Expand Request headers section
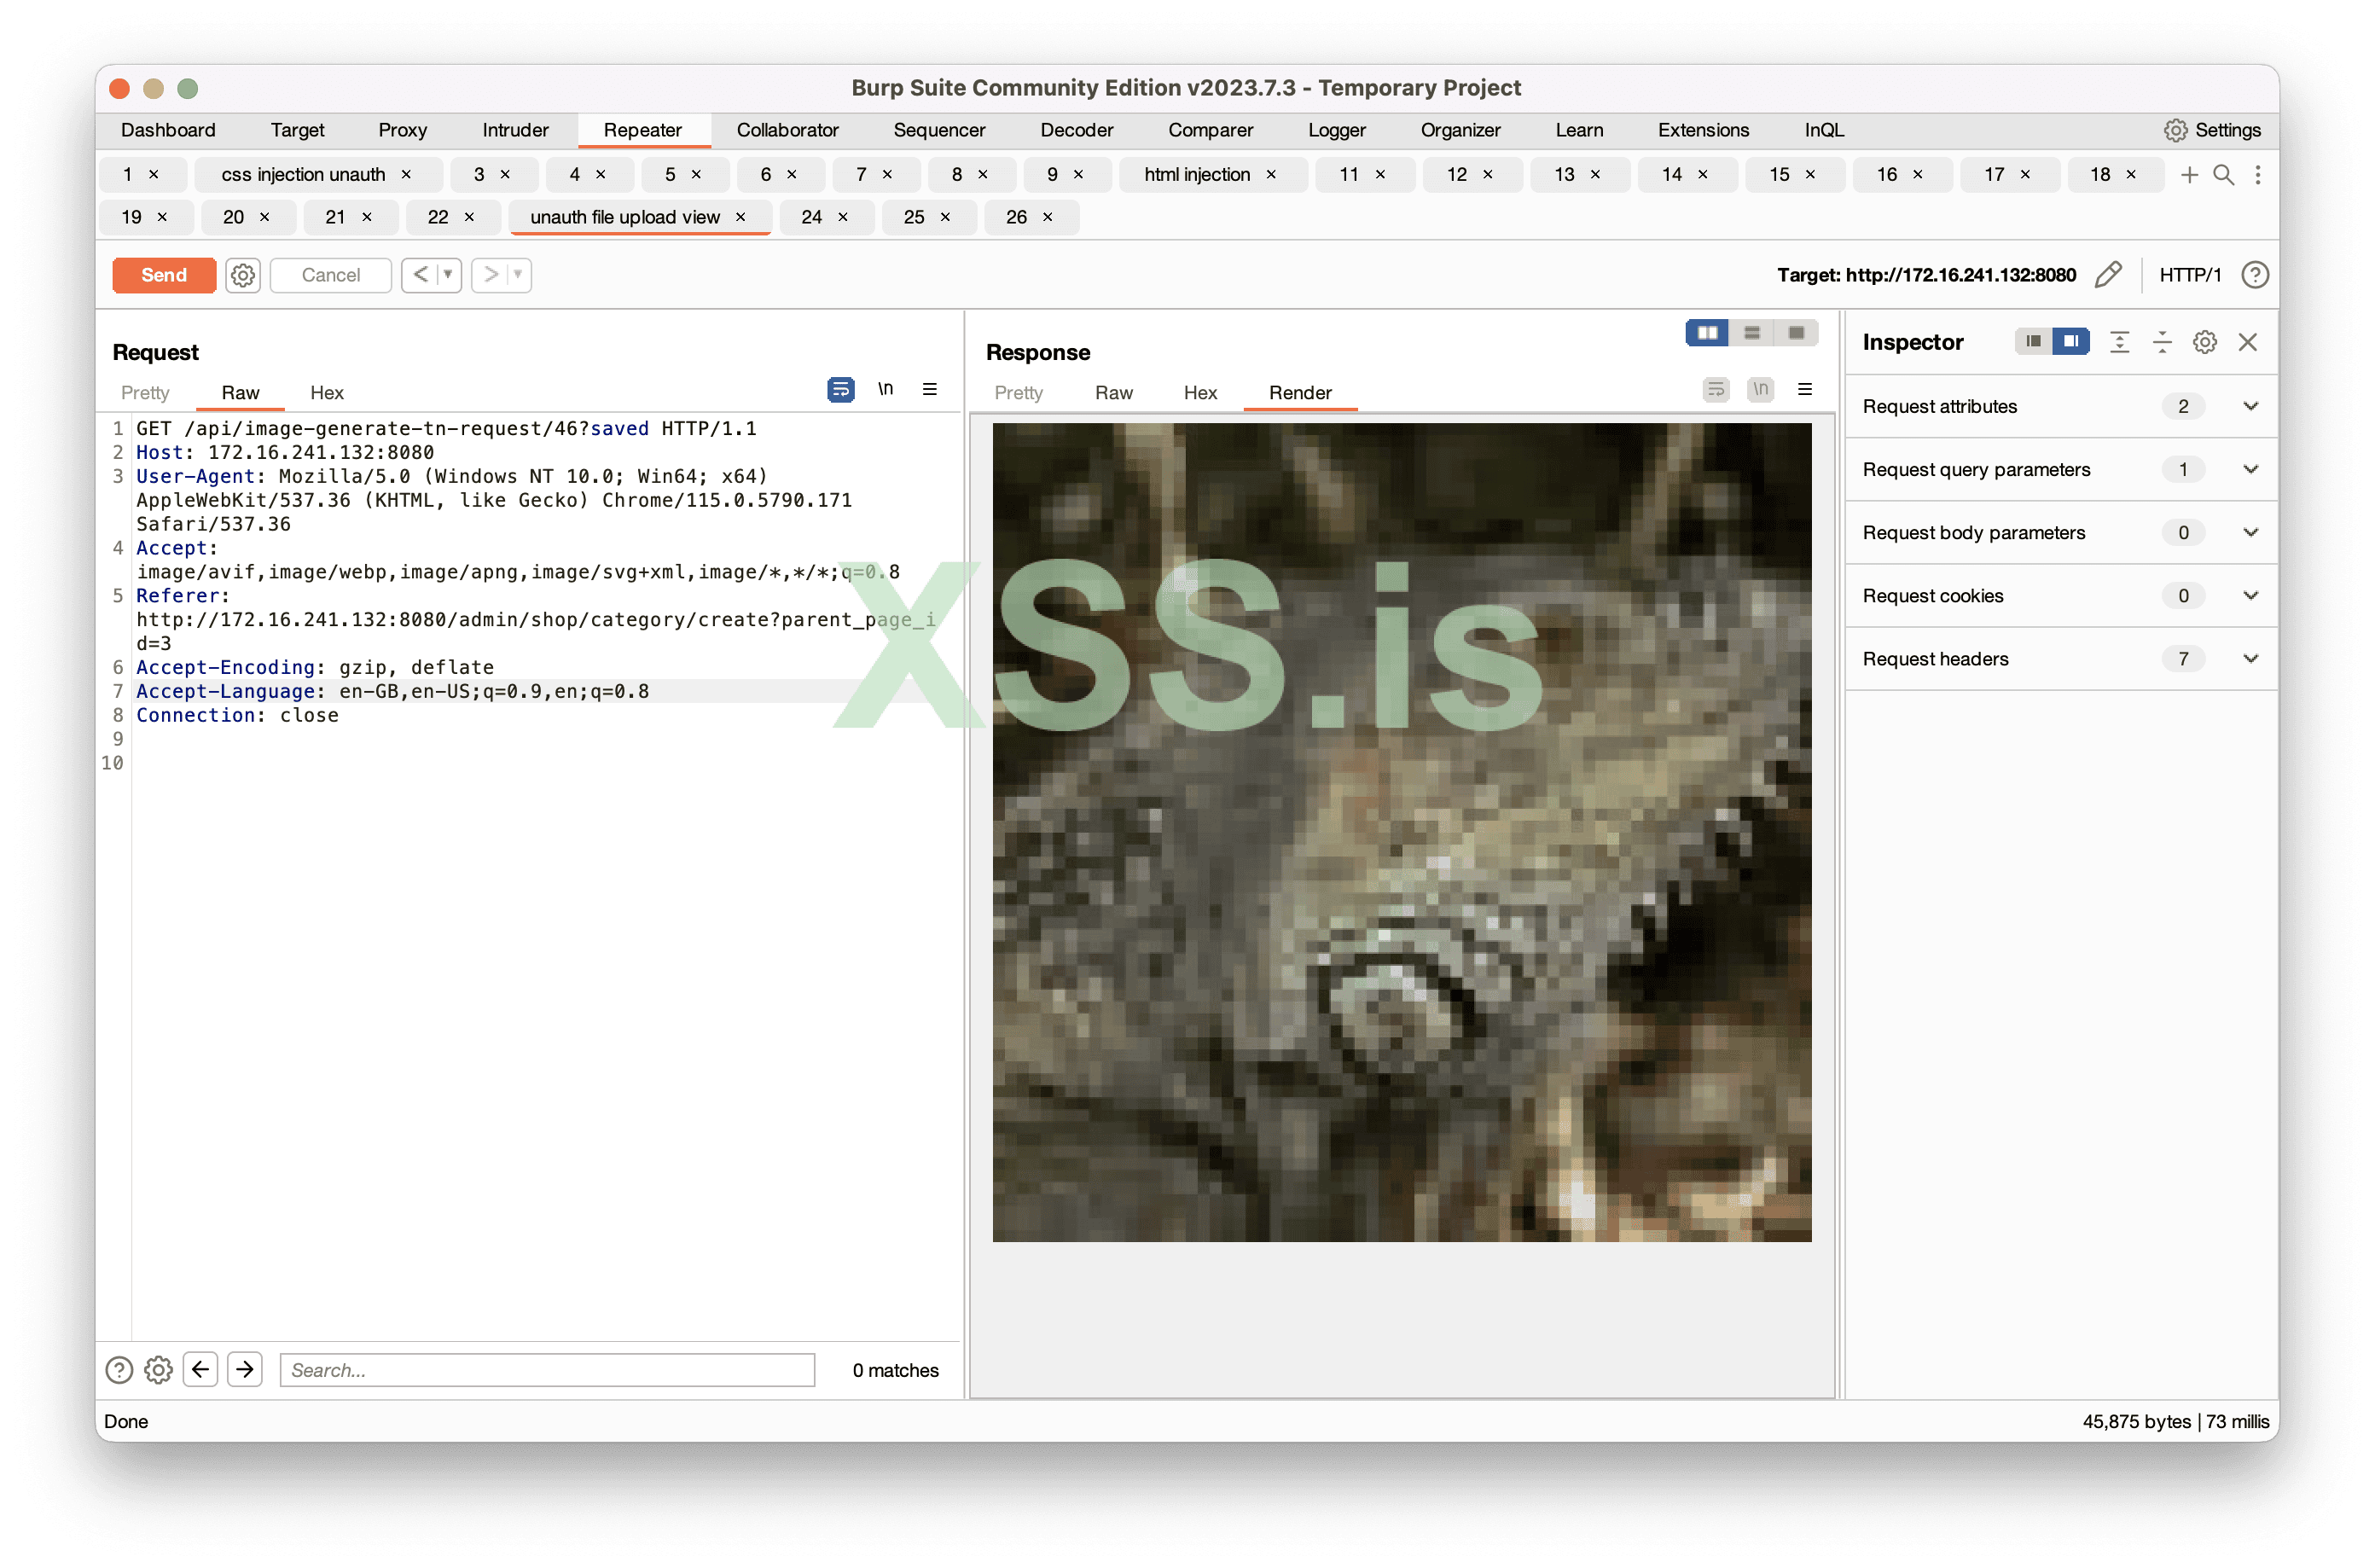 (2250, 658)
